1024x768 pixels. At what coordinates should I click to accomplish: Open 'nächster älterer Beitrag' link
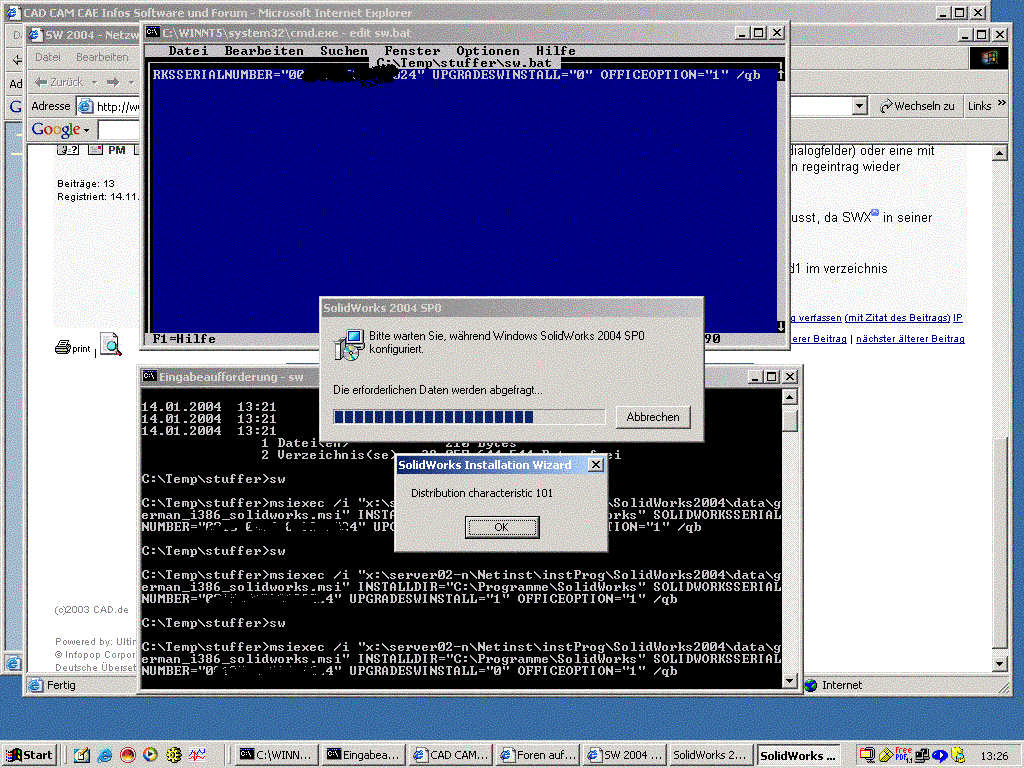[x=910, y=339]
